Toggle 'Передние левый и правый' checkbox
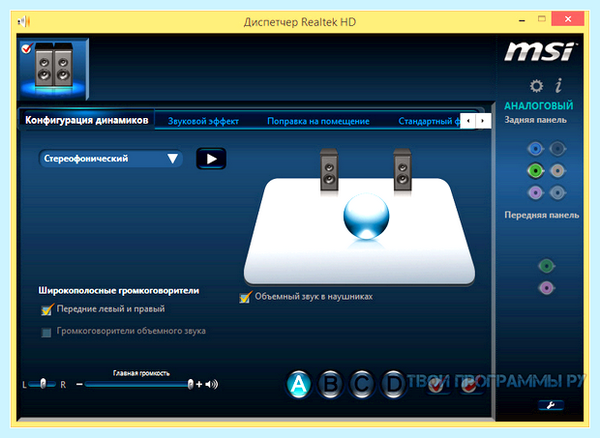Screen dimensions: 600x438 click(x=47, y=309)
